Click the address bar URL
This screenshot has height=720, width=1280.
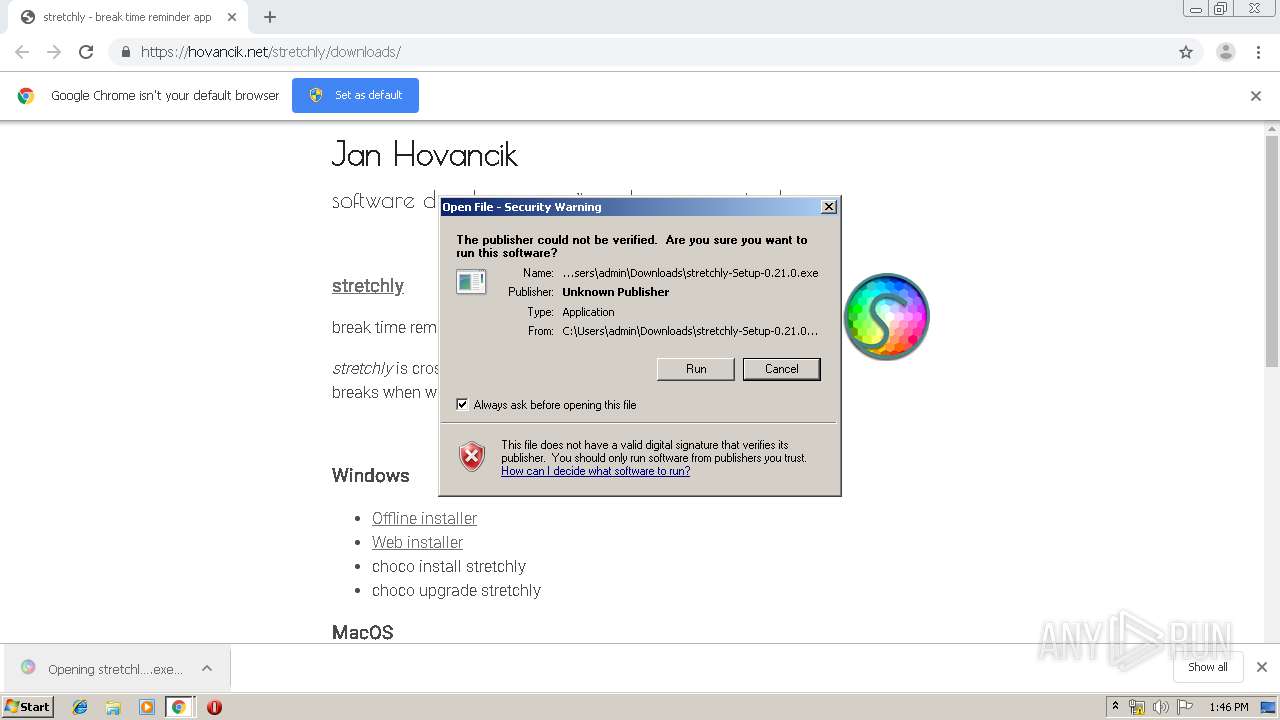(271, 52)
